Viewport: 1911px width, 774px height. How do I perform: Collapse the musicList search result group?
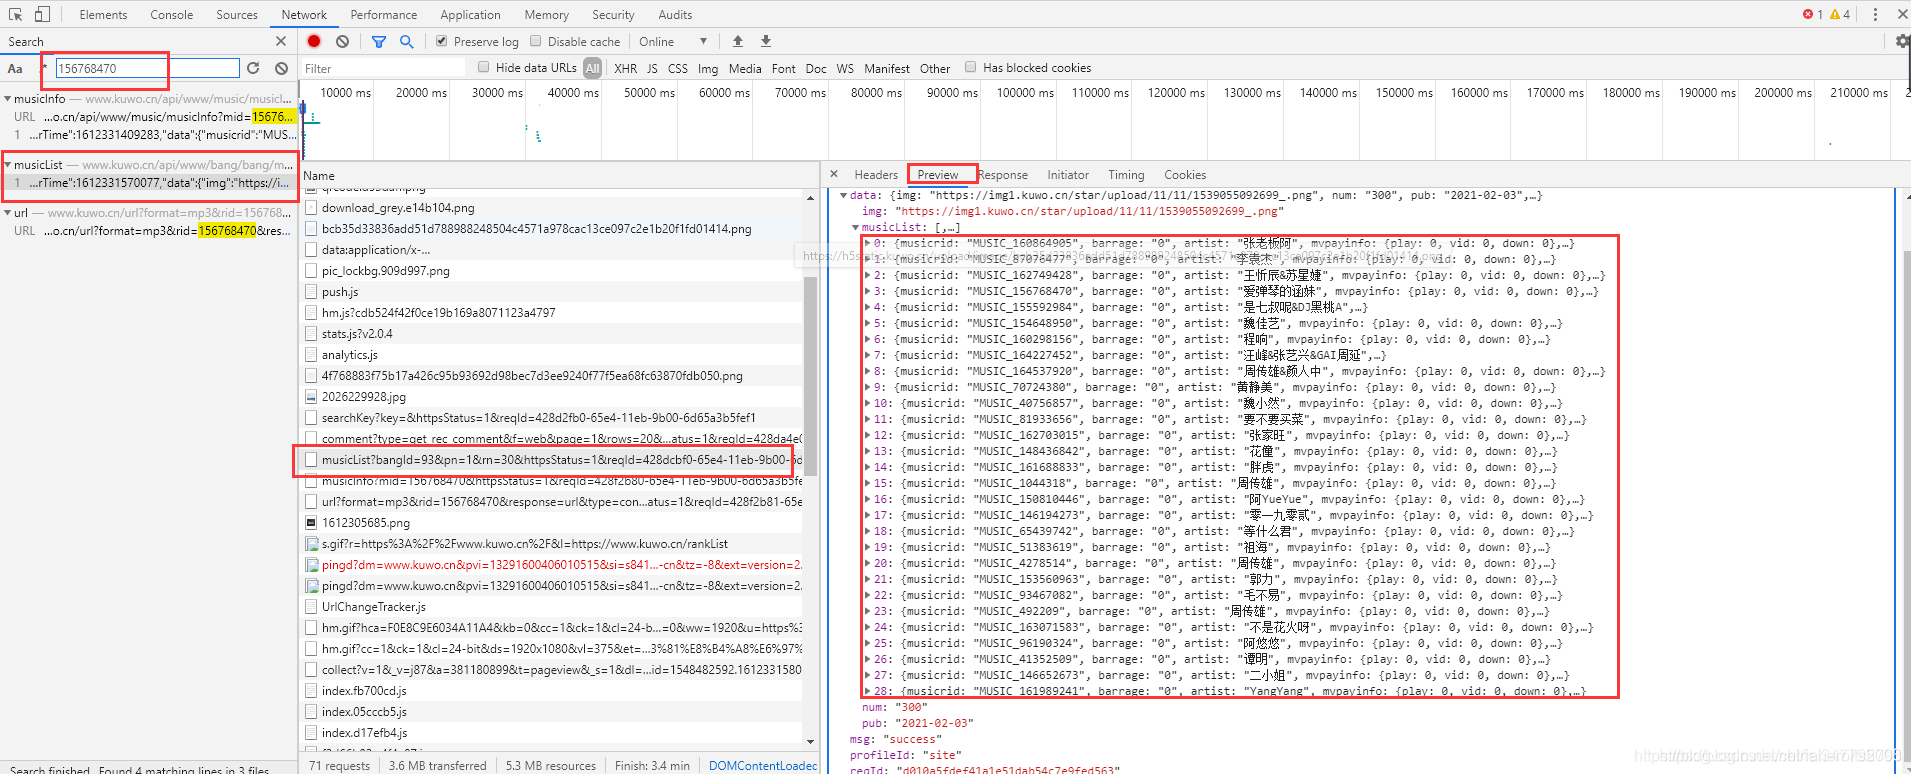point(8,165)
